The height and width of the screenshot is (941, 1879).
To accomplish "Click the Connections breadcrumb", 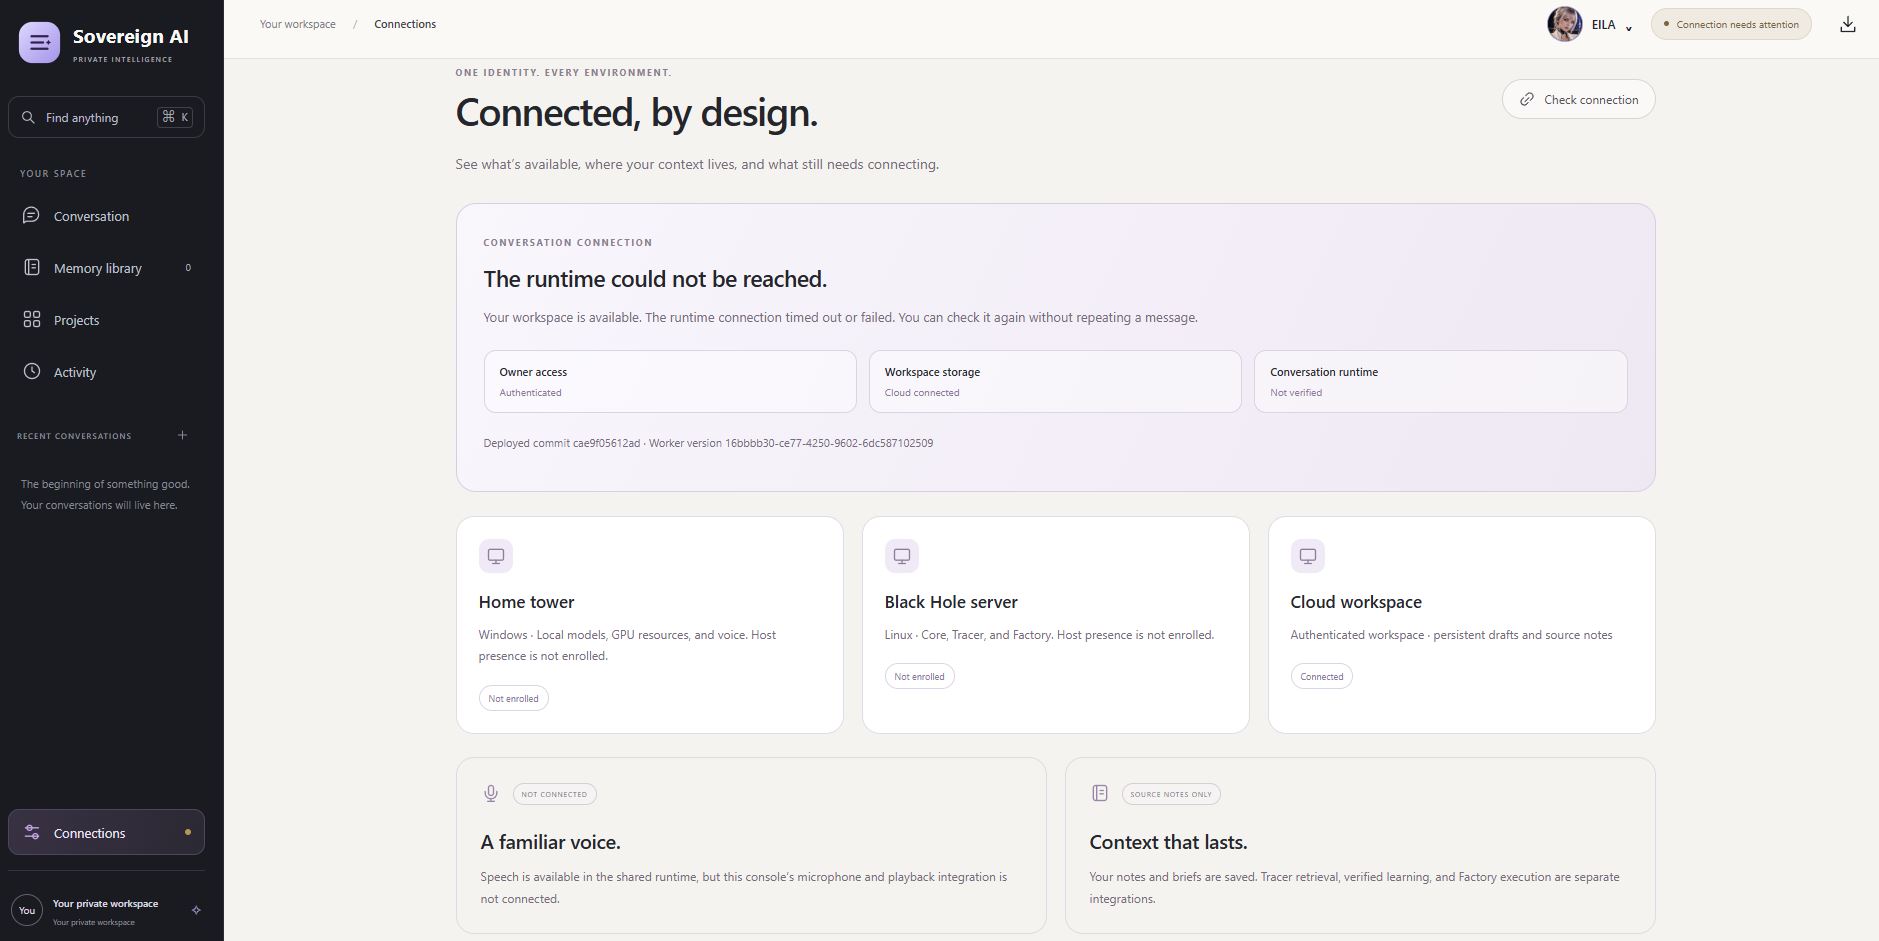I will click(x=405, y=24).
